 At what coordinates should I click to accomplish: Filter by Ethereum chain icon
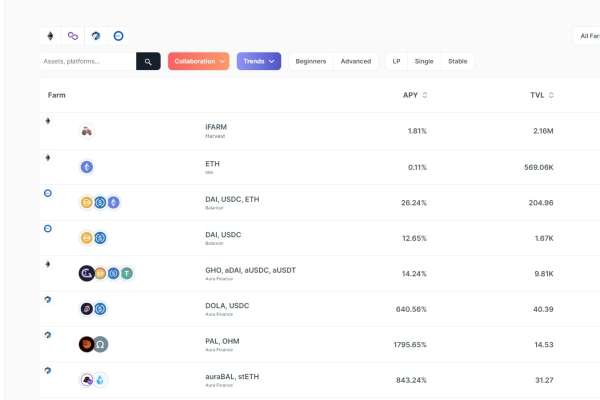(50, 36)
